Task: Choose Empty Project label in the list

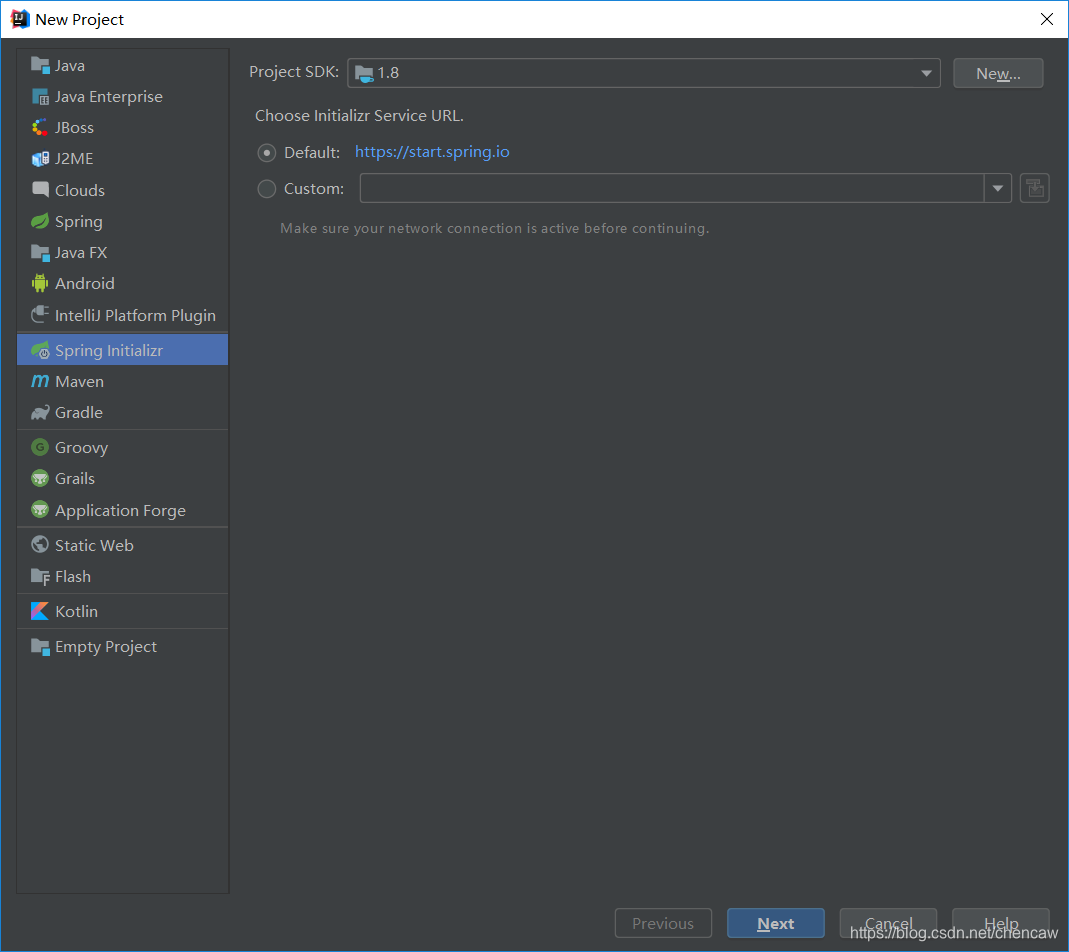Action: (106, 646)
